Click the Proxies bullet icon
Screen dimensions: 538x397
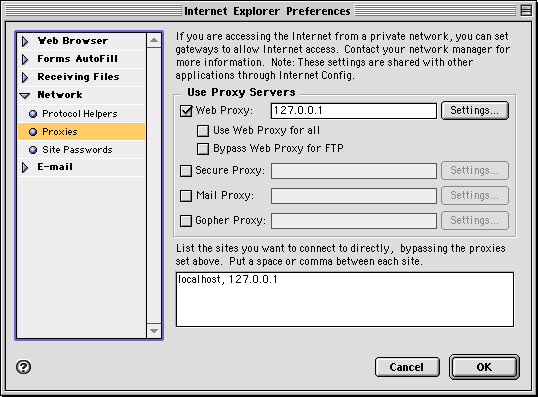[33, 132]
